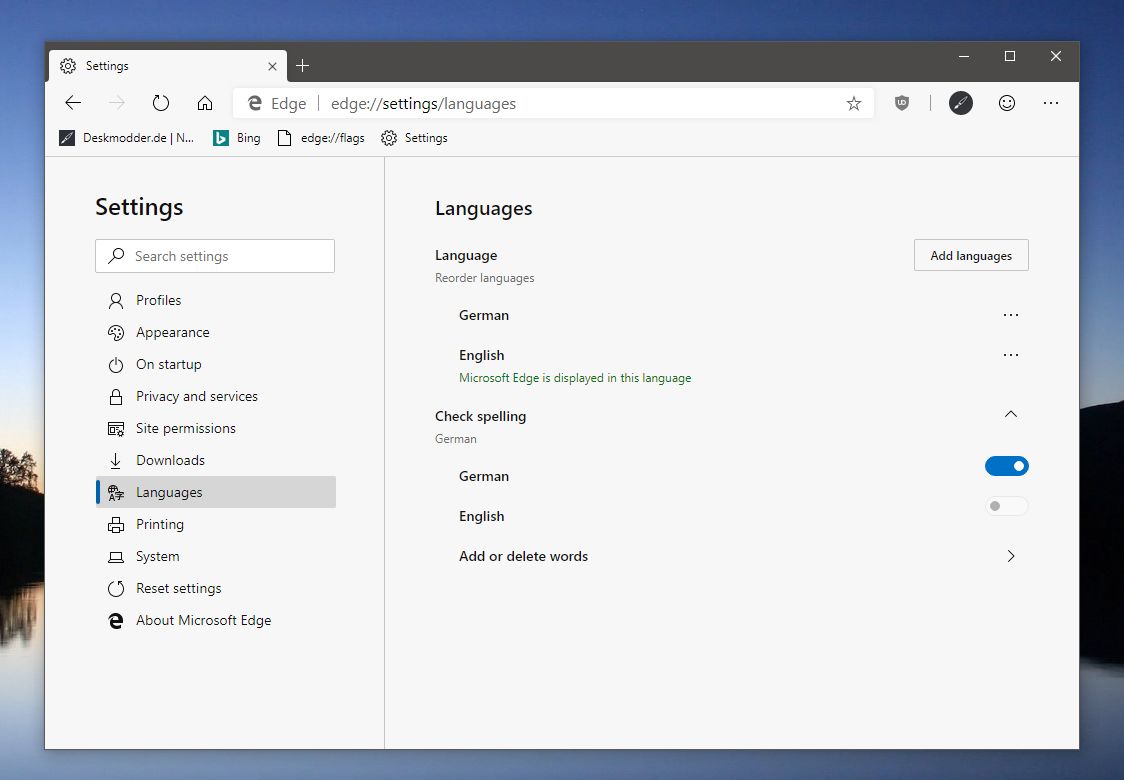Add this page to favorites star
This screenshot has width=1124, height=780.
point(853,103)
